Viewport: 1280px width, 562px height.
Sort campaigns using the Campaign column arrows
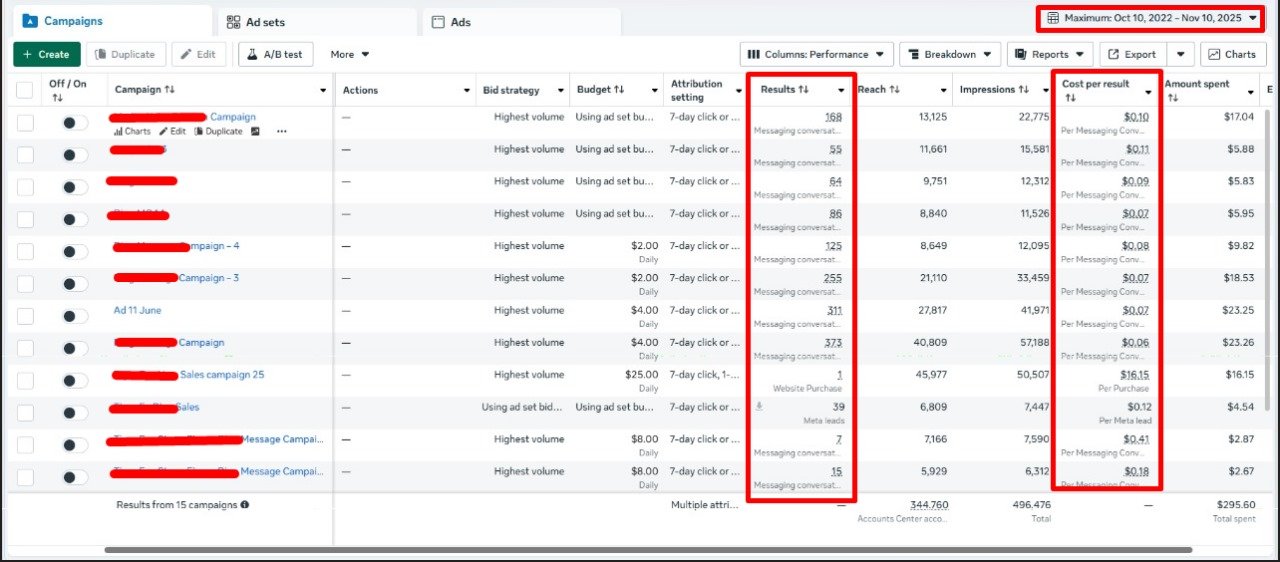click(x=169, y=90)
